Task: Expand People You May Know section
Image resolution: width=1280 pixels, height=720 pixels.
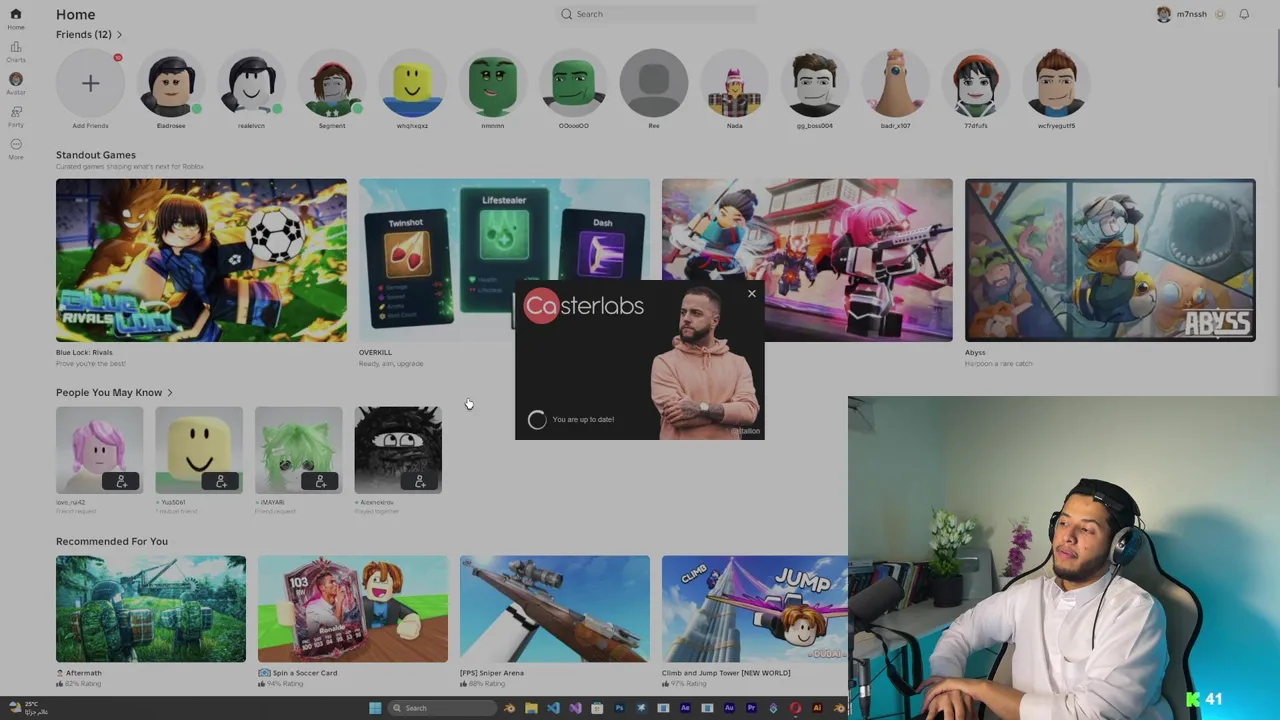Action: click(x=114, y=392)
